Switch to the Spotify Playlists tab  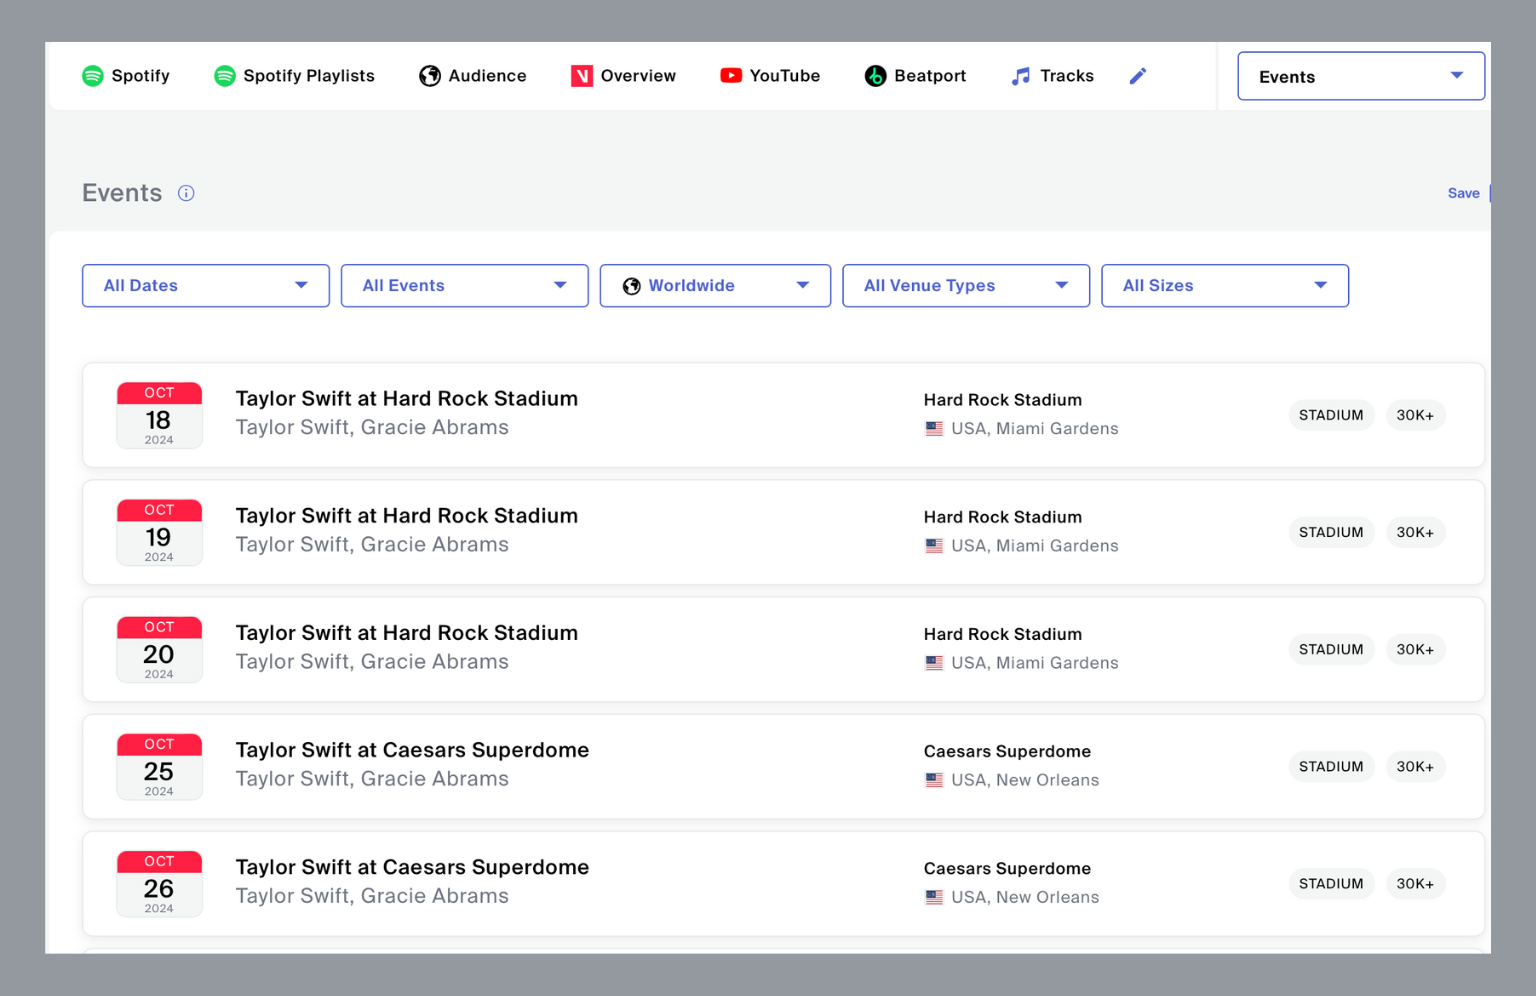[308, 76]
